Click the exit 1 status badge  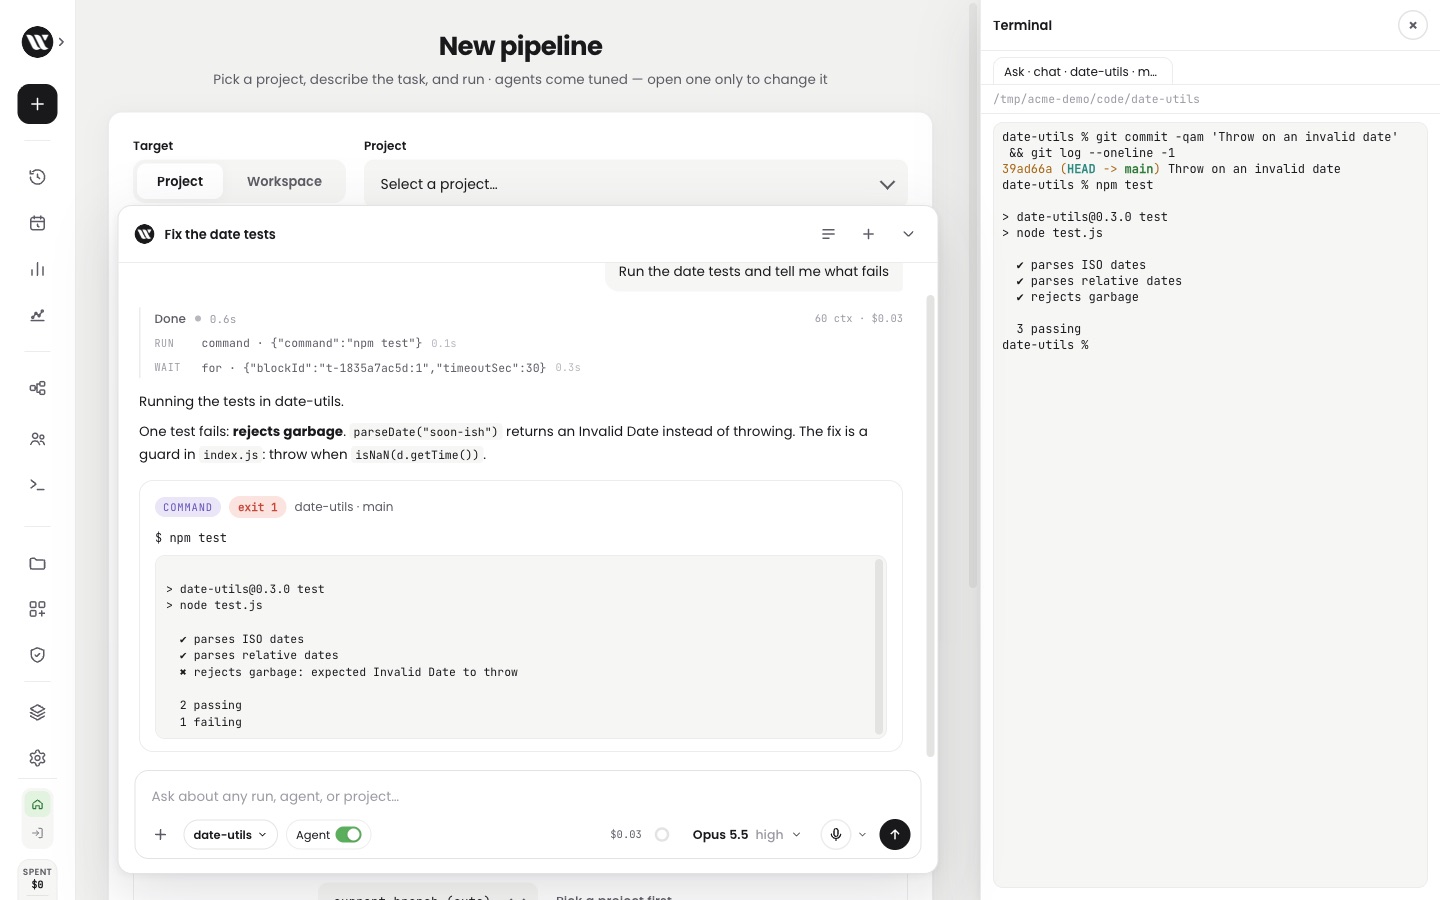tap(257, 507)
